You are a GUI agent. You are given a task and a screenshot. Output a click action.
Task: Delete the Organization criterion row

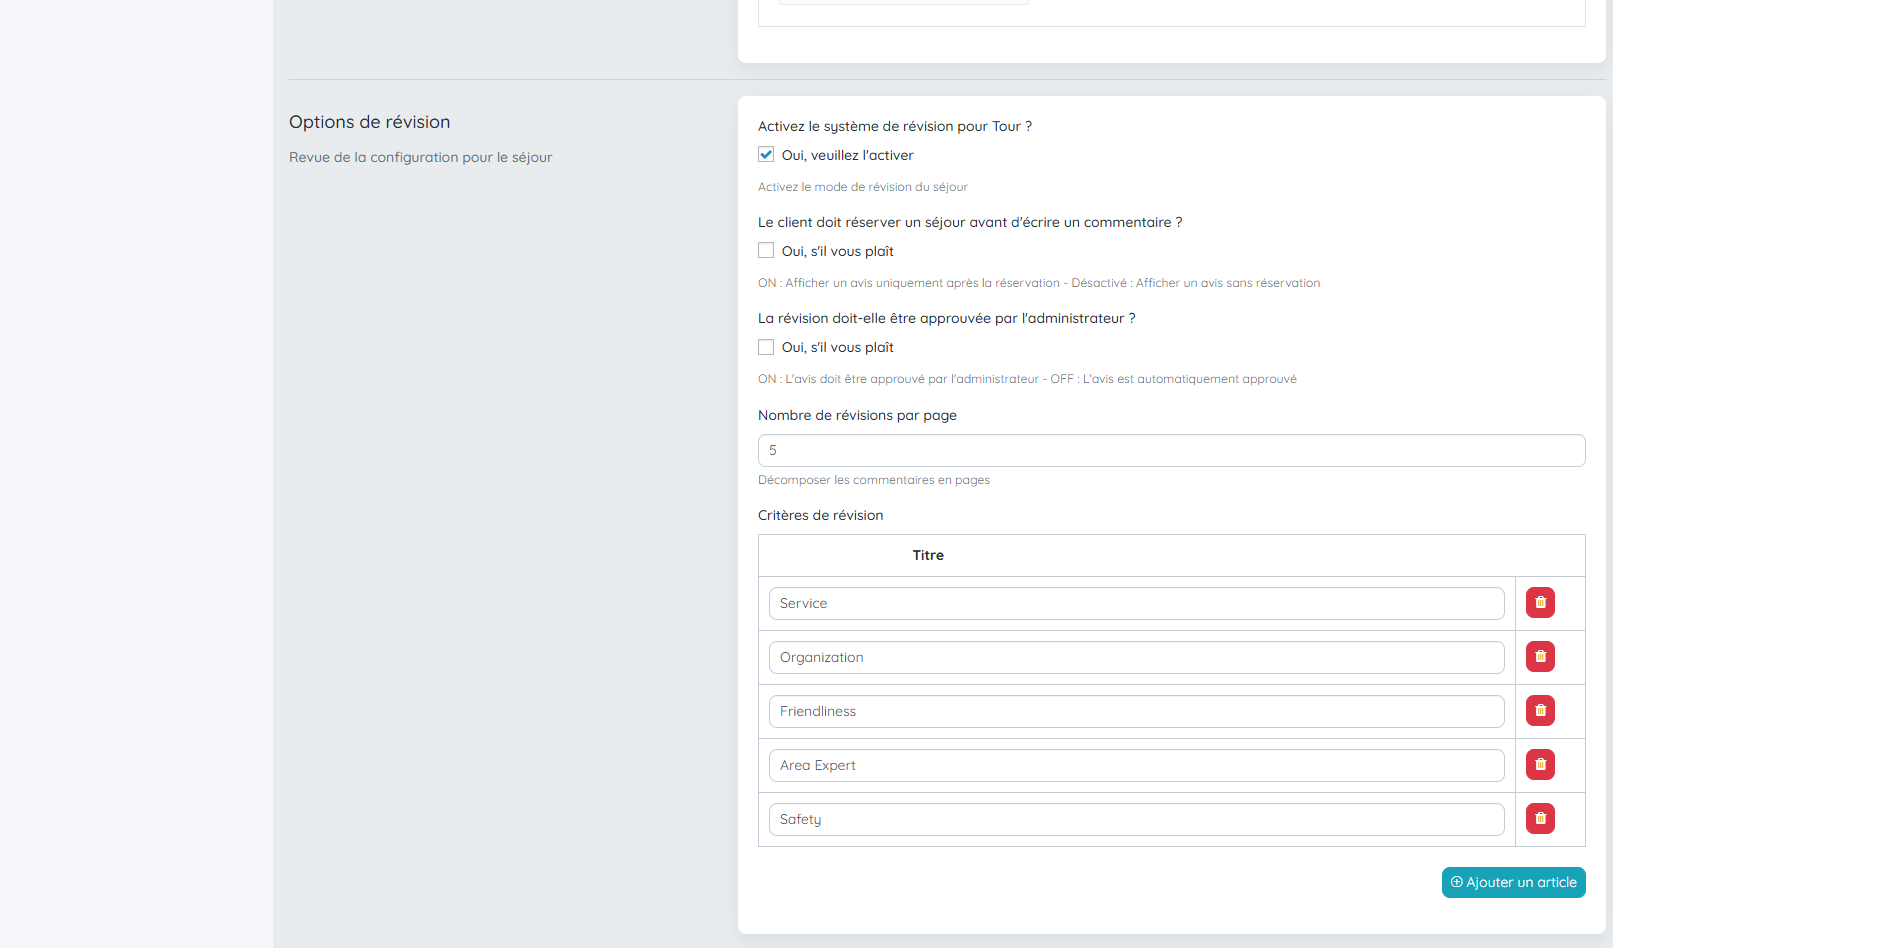1540,657
